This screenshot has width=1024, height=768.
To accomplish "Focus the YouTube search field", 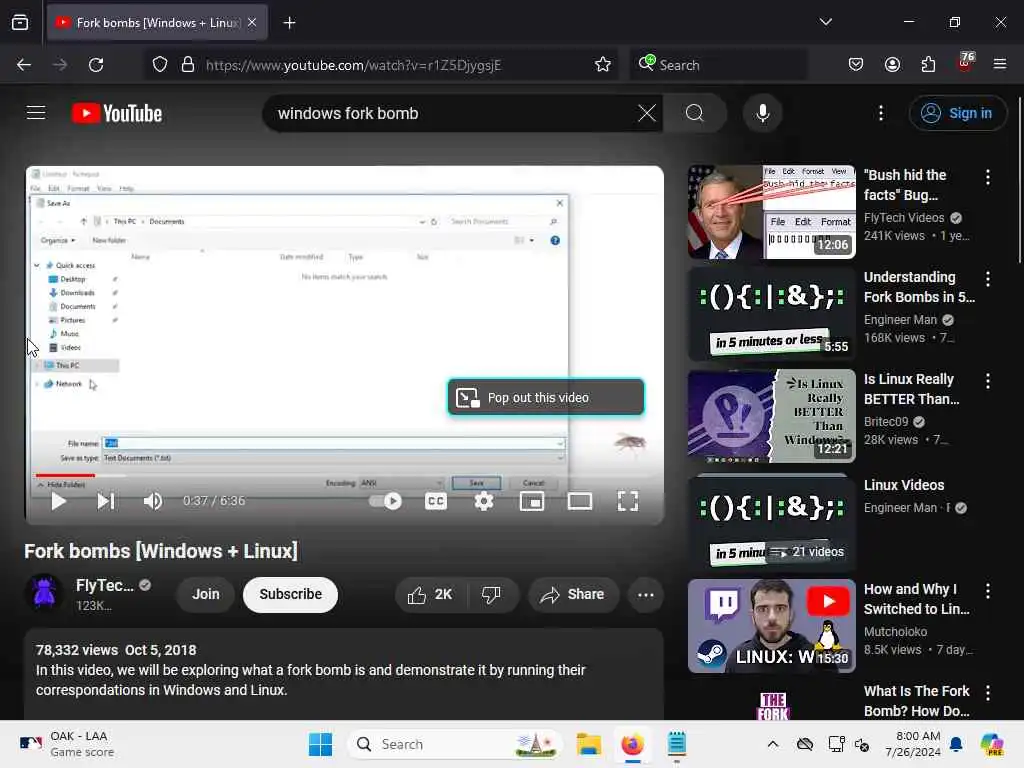I will click(451, 113).
